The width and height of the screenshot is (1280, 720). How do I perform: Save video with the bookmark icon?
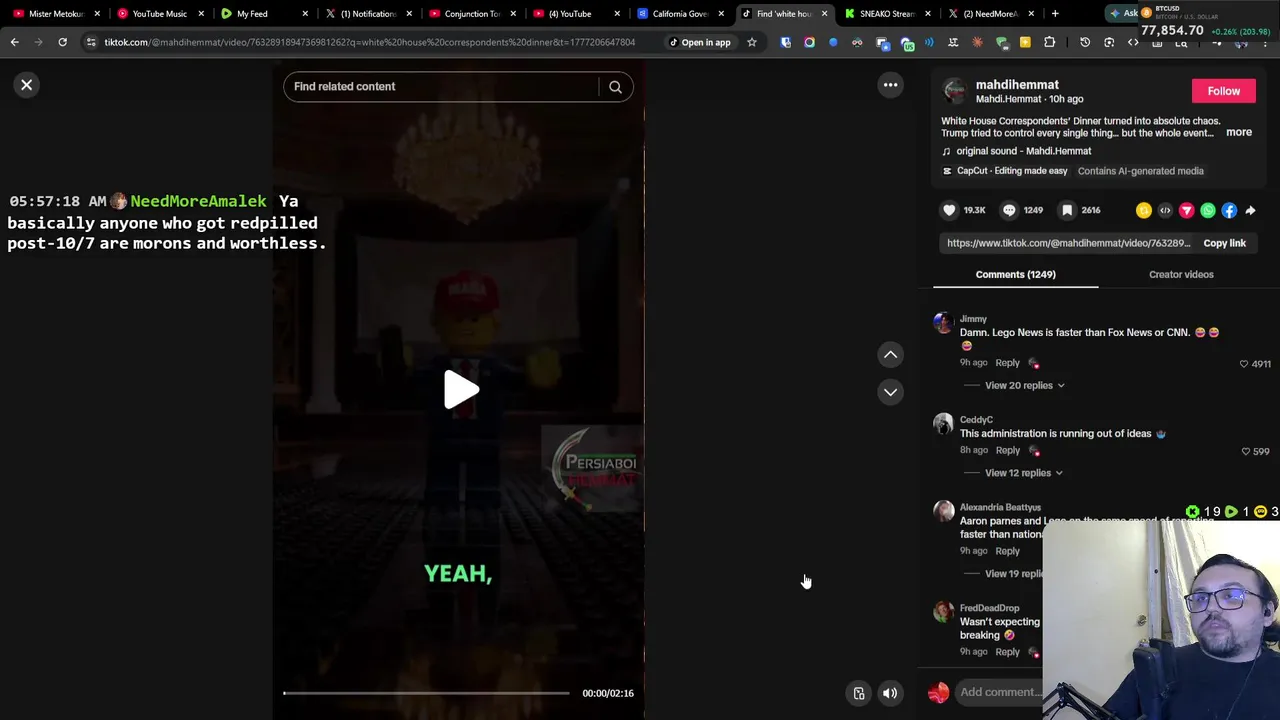(1067, 210)
